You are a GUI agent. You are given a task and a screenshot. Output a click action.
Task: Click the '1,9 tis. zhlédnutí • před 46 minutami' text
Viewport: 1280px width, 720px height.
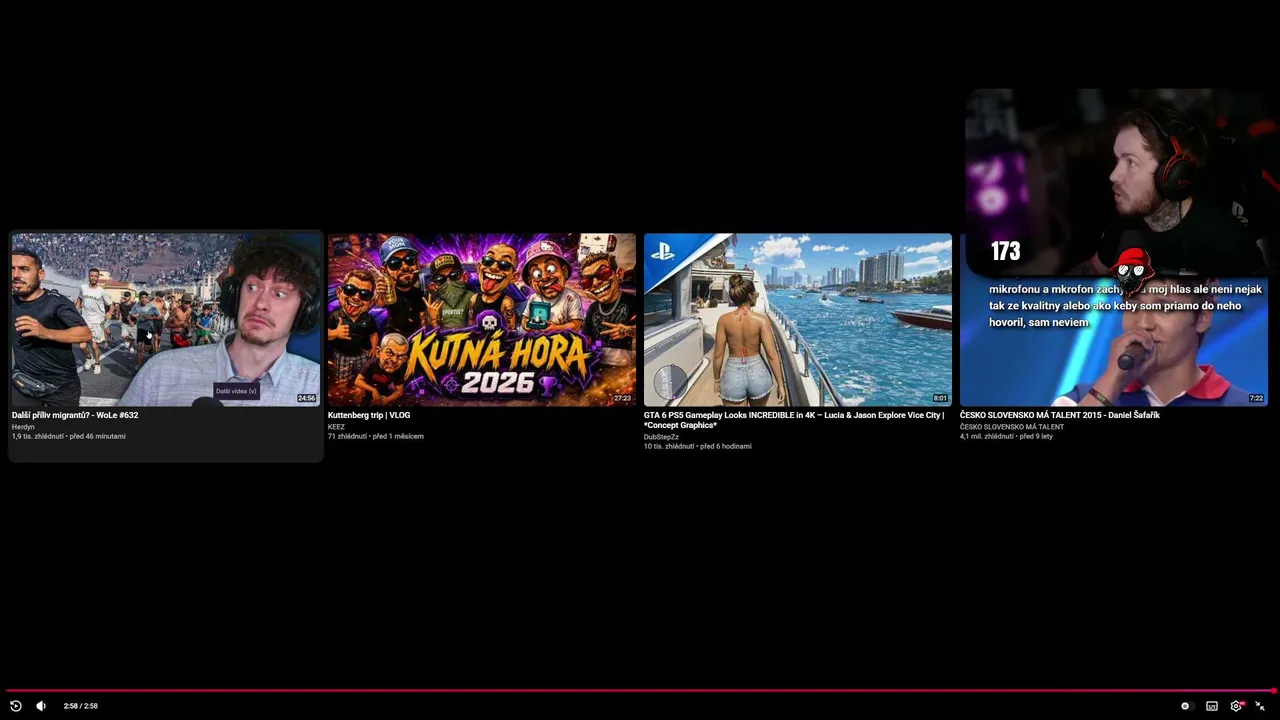[69, 436]
